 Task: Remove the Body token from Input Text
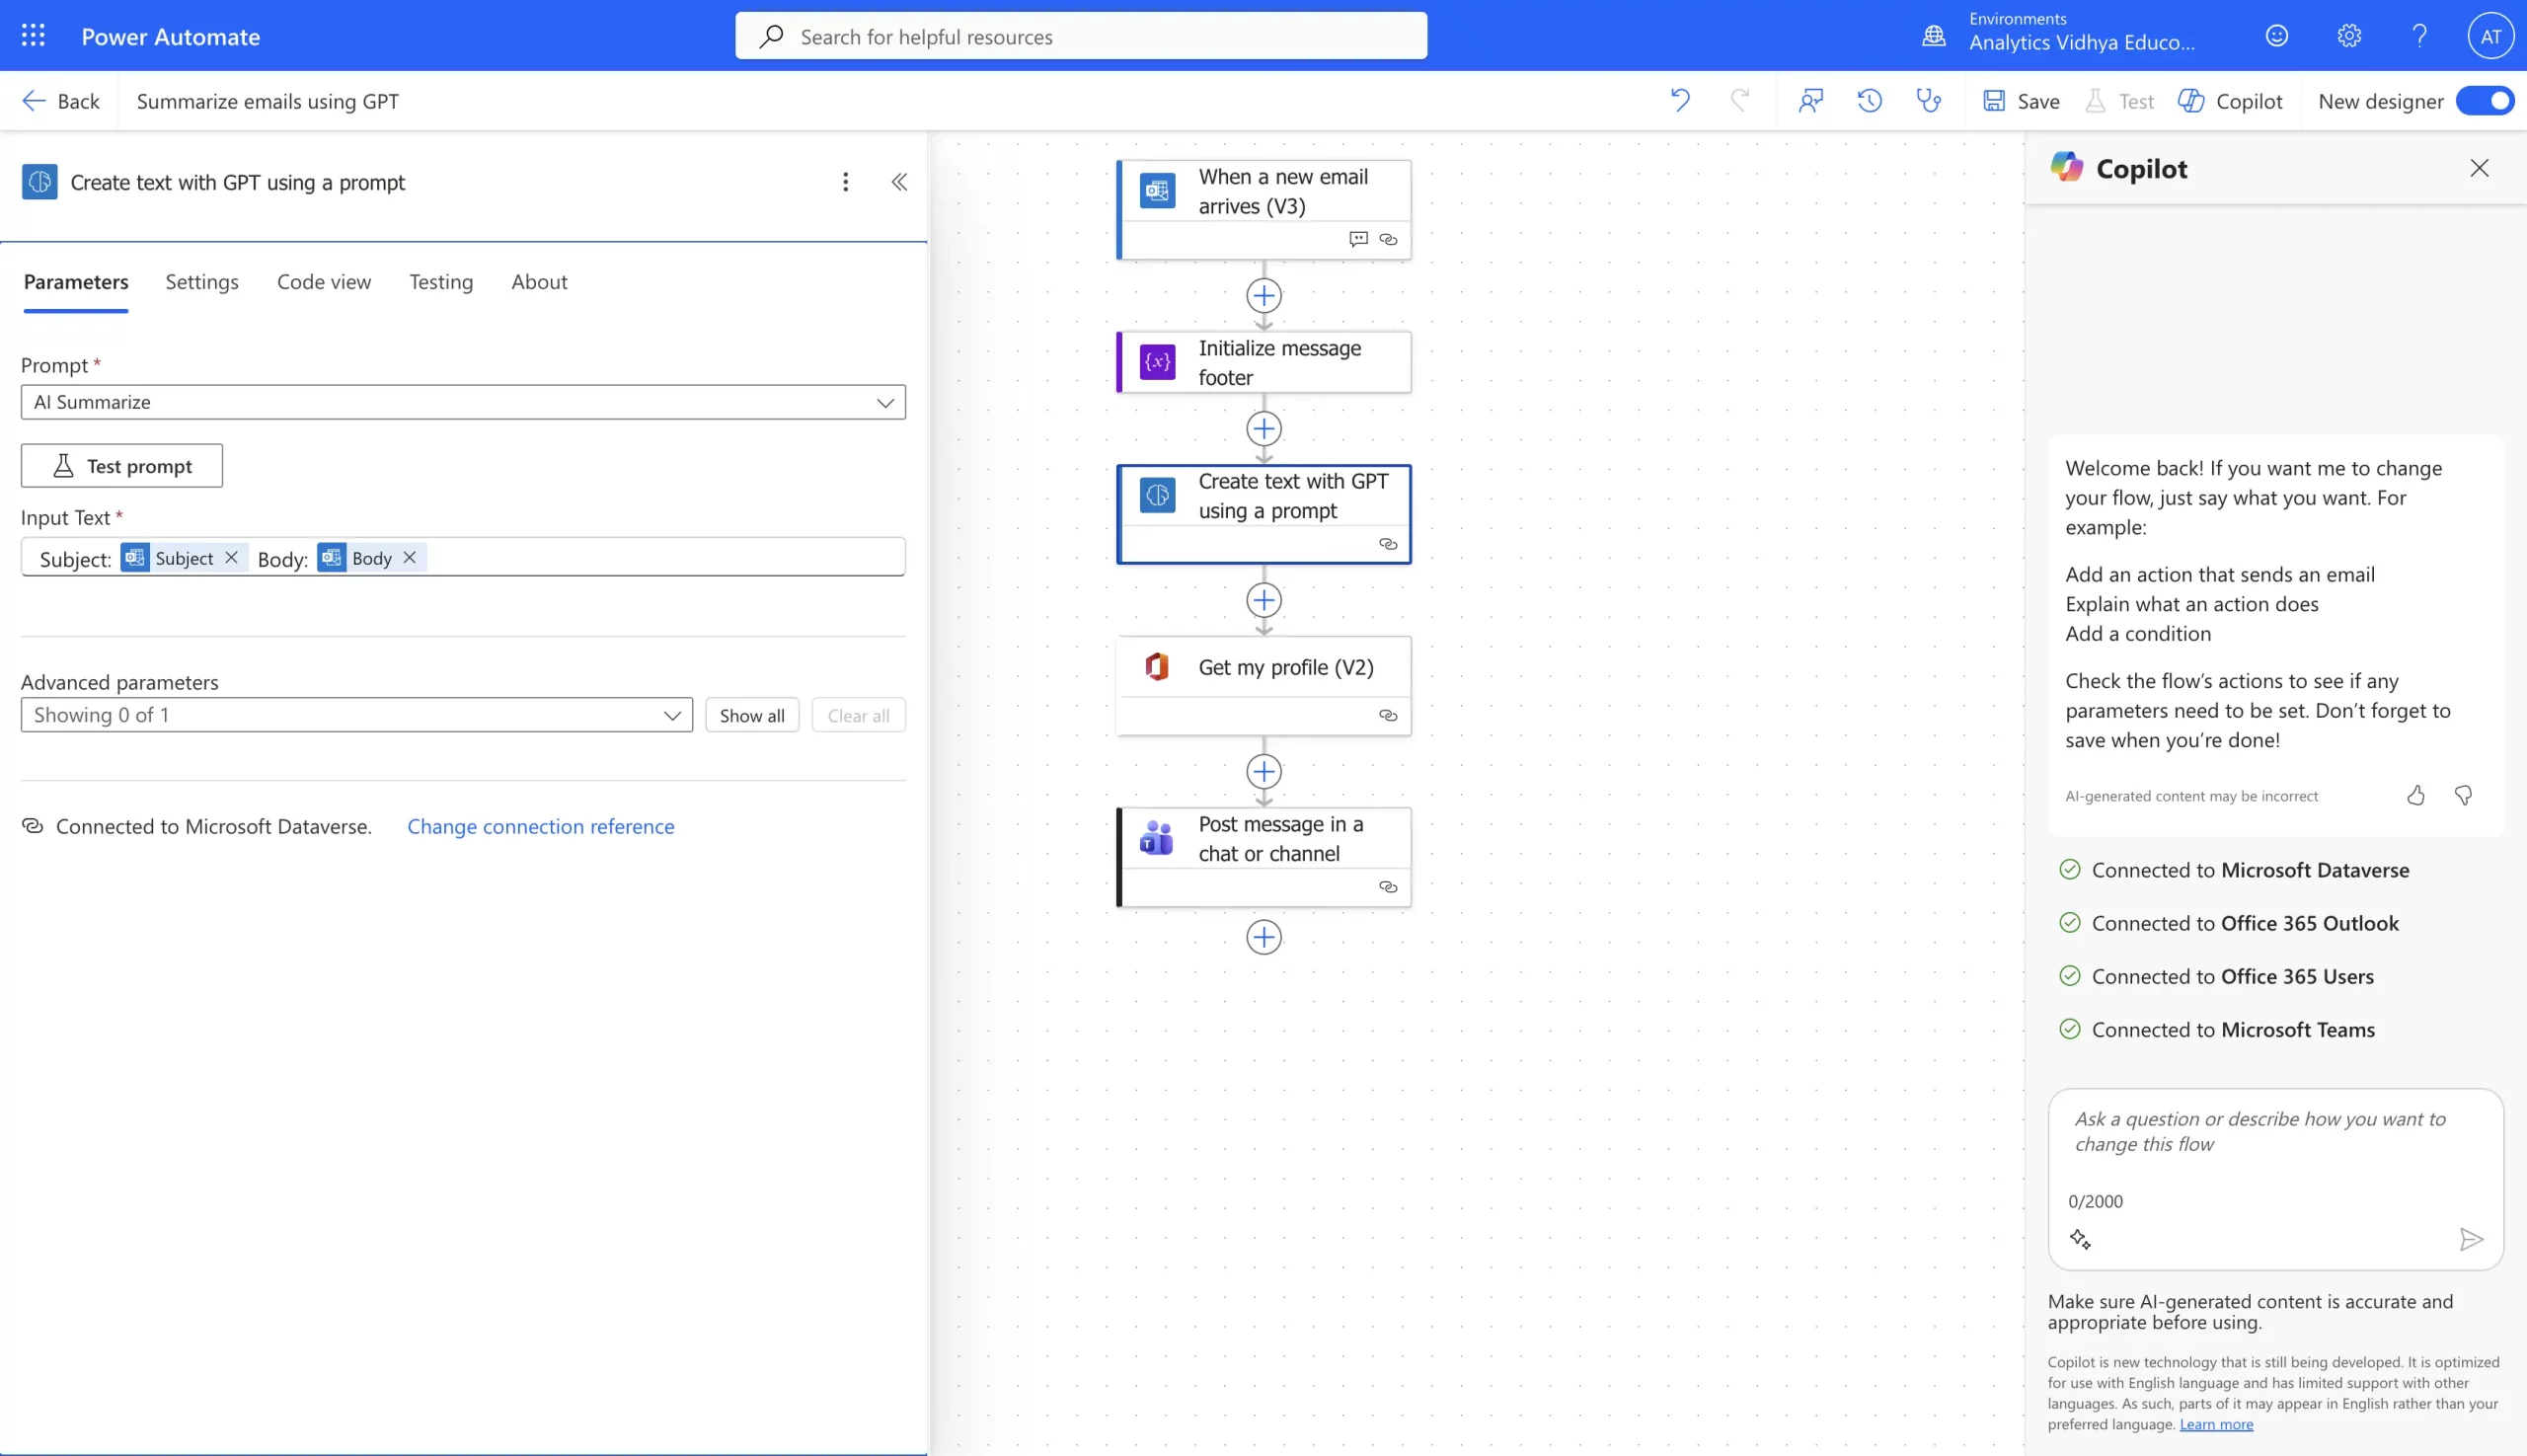point(409,557)
